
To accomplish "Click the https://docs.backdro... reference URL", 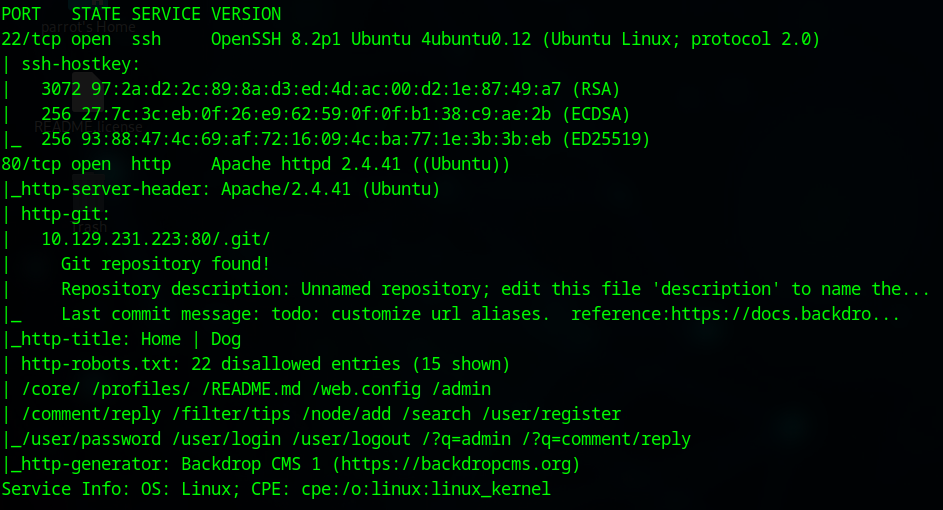I will coord(785,314).
